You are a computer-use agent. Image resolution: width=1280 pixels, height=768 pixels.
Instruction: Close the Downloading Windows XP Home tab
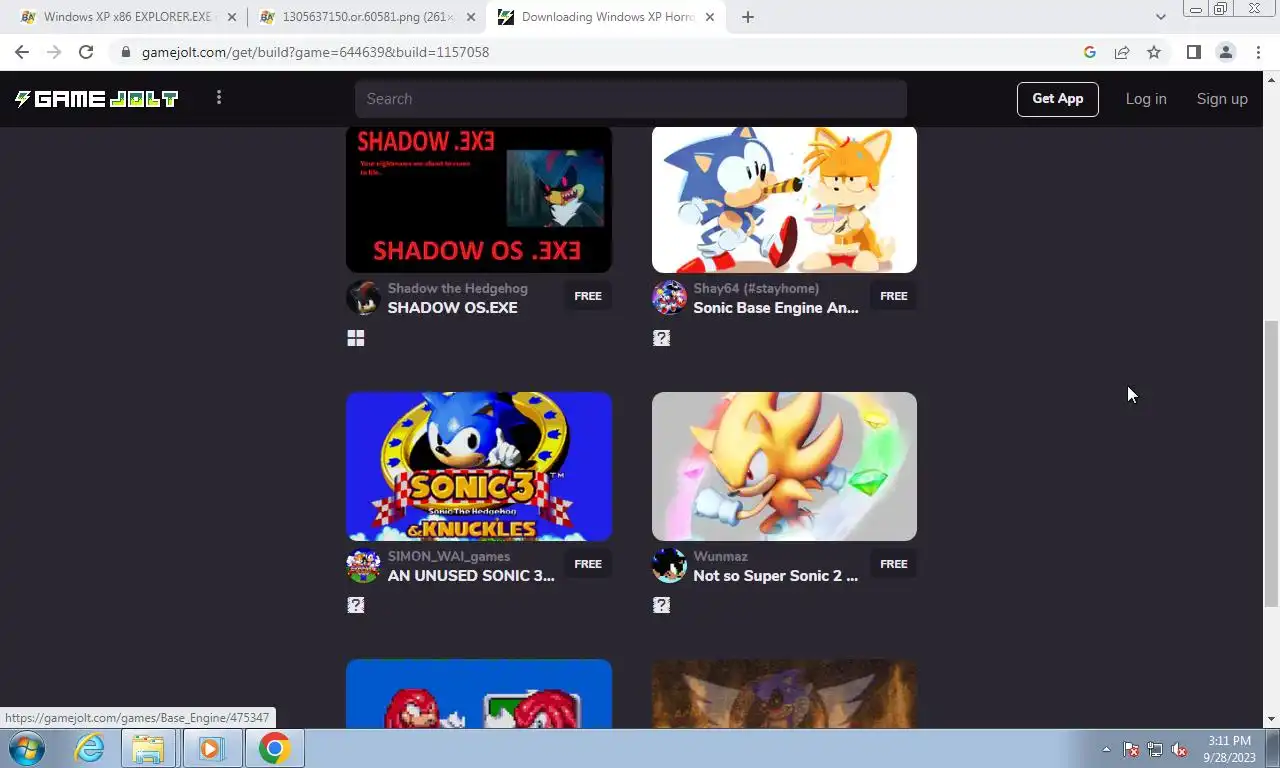[x=710, y=17]
